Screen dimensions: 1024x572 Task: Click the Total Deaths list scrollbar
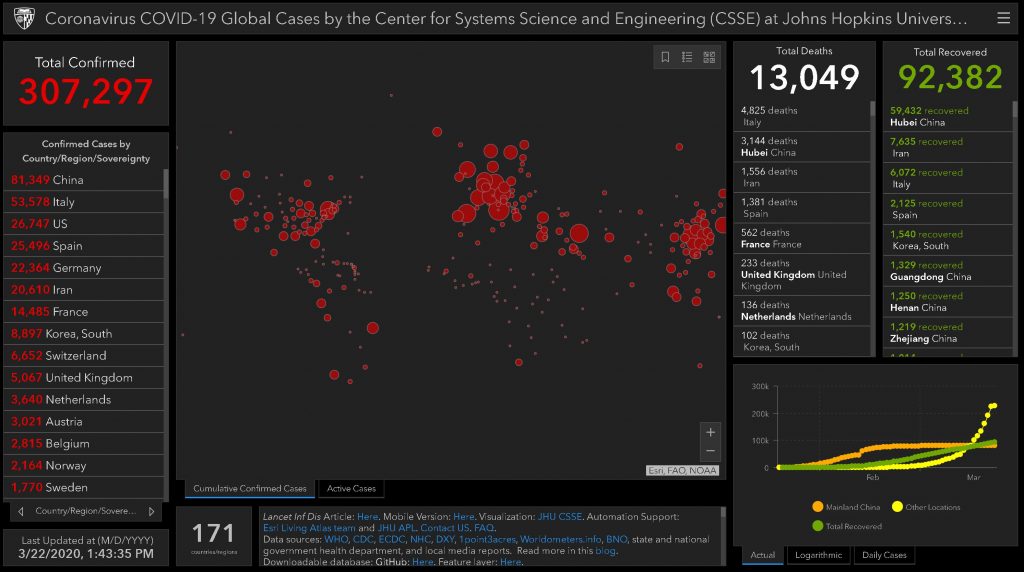coord(872,108)
